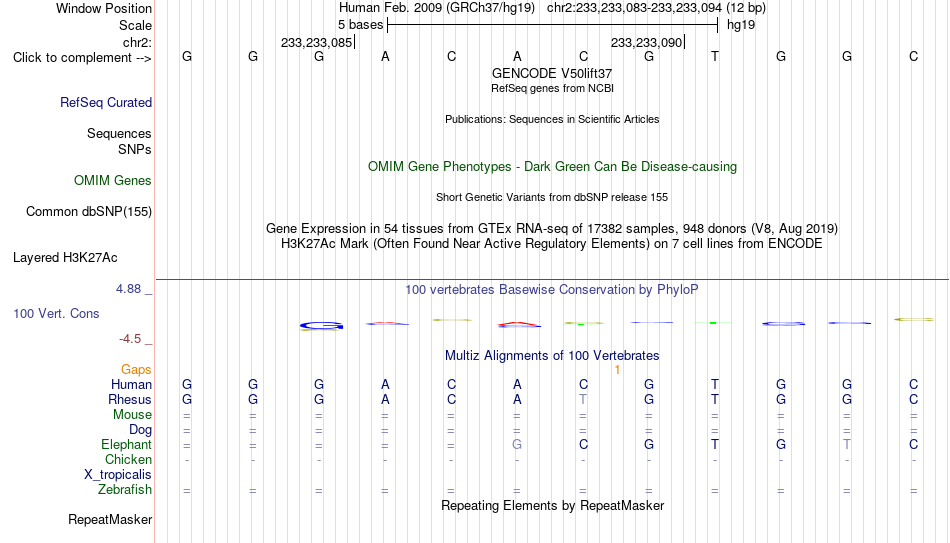This screenshot has height=543, width=950.
Task: Select the Window Position label
Action: 104,8
